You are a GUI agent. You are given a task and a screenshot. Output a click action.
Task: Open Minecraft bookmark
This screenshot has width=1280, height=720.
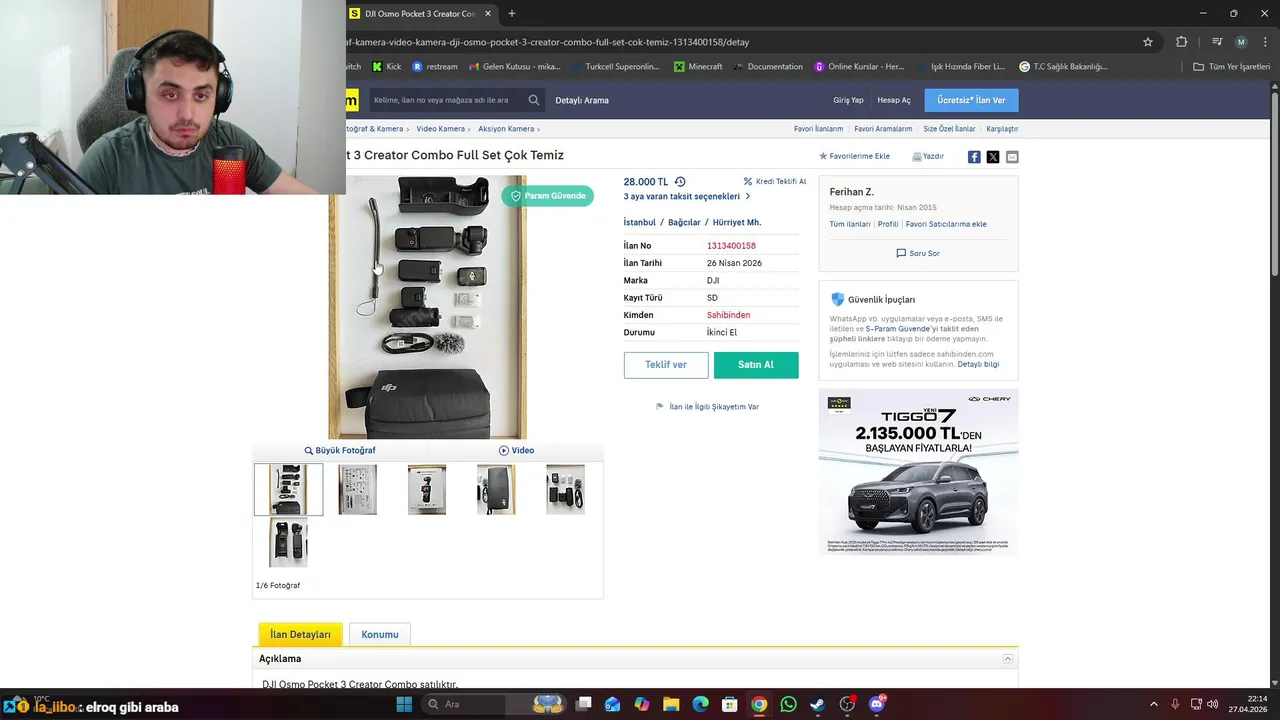click(x=698, y=67)
